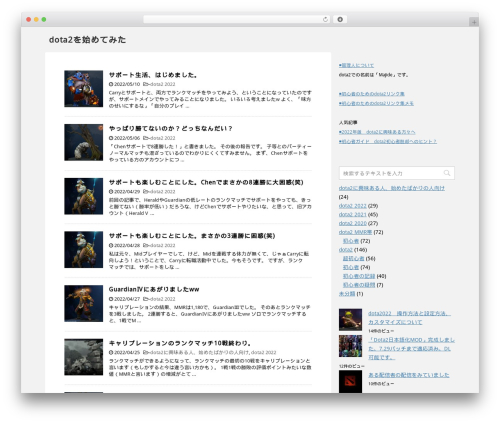The width and height of the screenshot is (500, 423).
Task: Click Dota logo thumbnail beside ある配信者 post
Action: coord(350,382)
